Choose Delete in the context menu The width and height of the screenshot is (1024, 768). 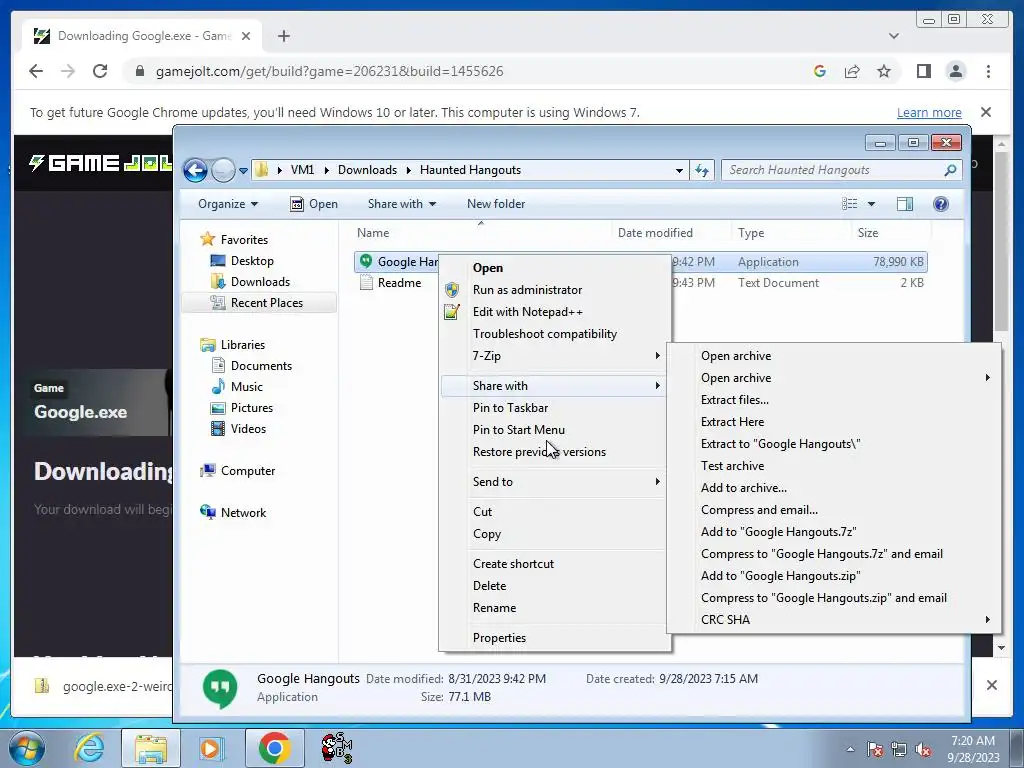click(x=554, y=586)
